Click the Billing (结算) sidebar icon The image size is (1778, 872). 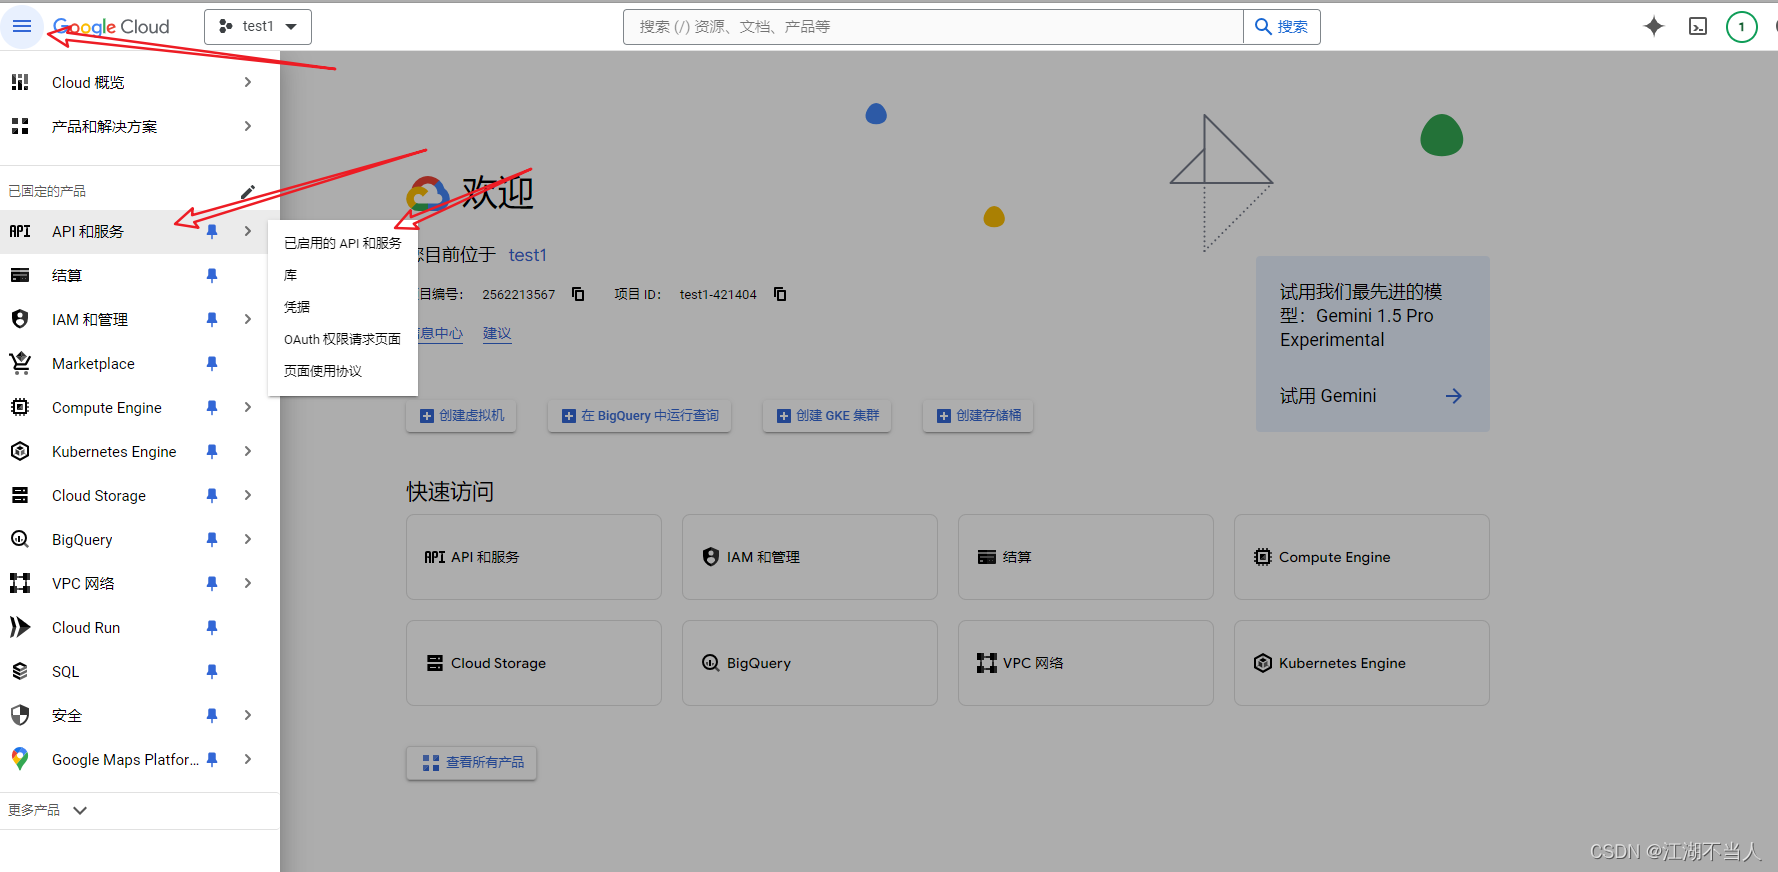point(20,275)
